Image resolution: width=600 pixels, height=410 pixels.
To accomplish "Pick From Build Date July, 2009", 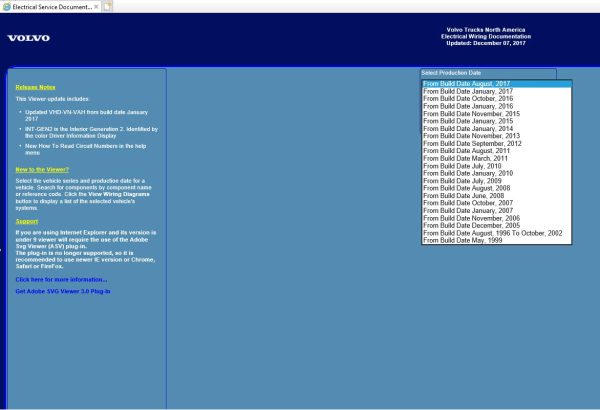I will point(497,181).
